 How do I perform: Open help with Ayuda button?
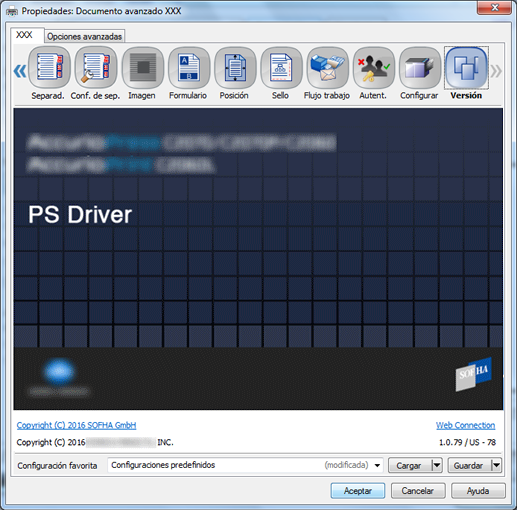tap(478, 491)
